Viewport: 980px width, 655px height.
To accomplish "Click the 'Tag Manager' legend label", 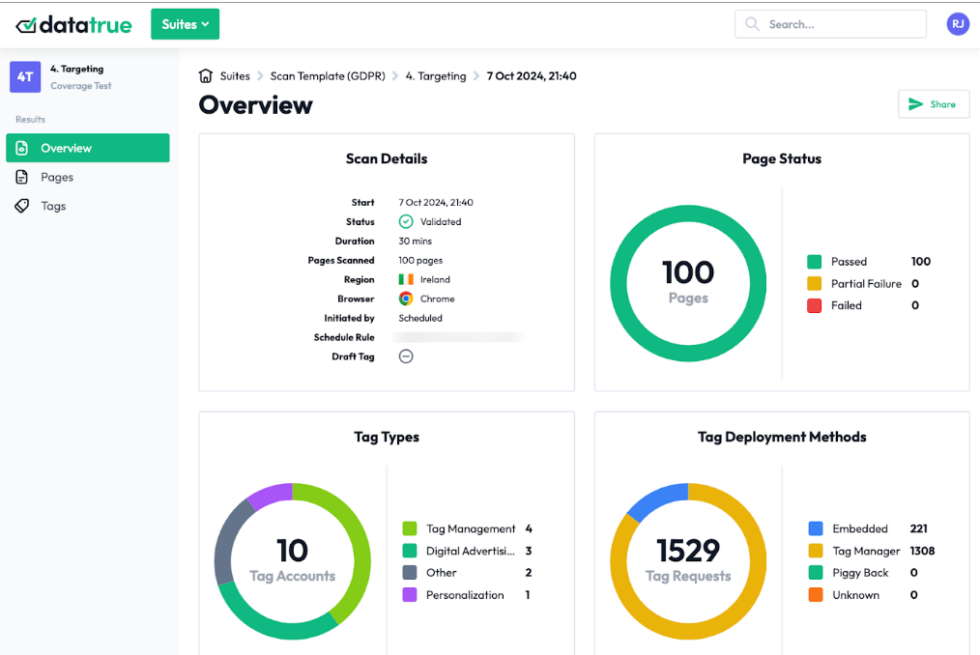I will pos(866,551).
